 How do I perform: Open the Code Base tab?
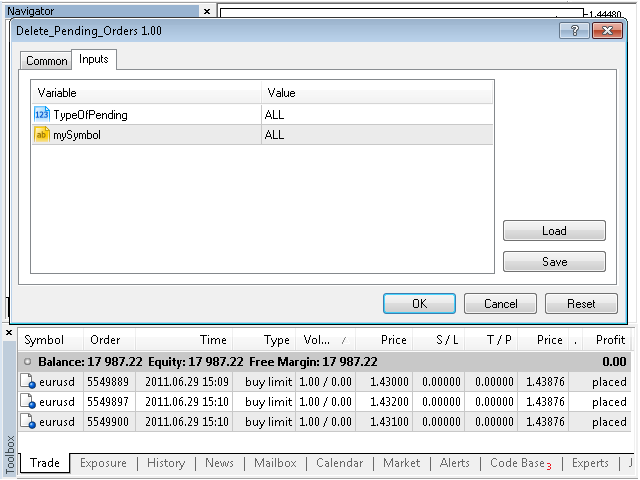pos(520,463)
